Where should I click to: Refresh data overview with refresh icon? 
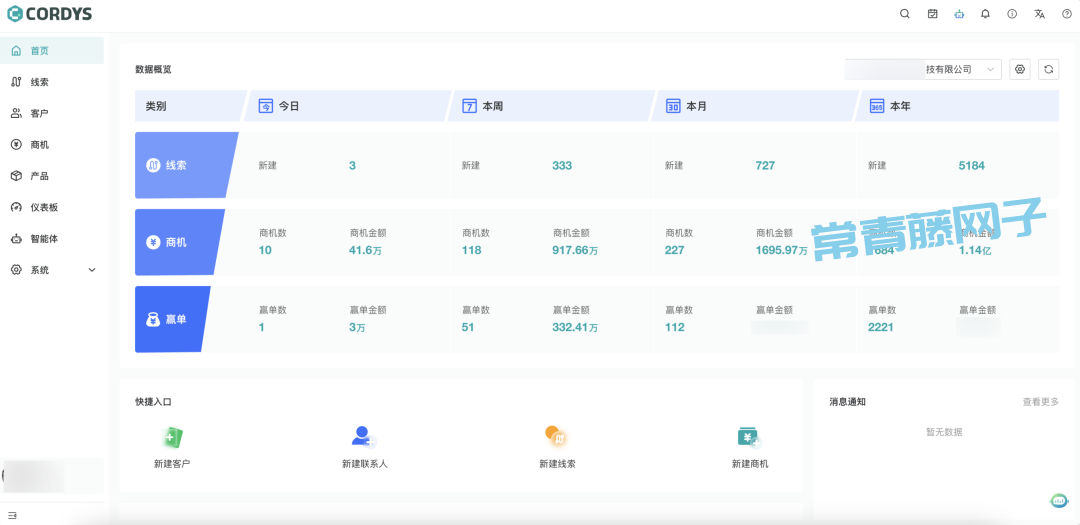[1048, 69]
